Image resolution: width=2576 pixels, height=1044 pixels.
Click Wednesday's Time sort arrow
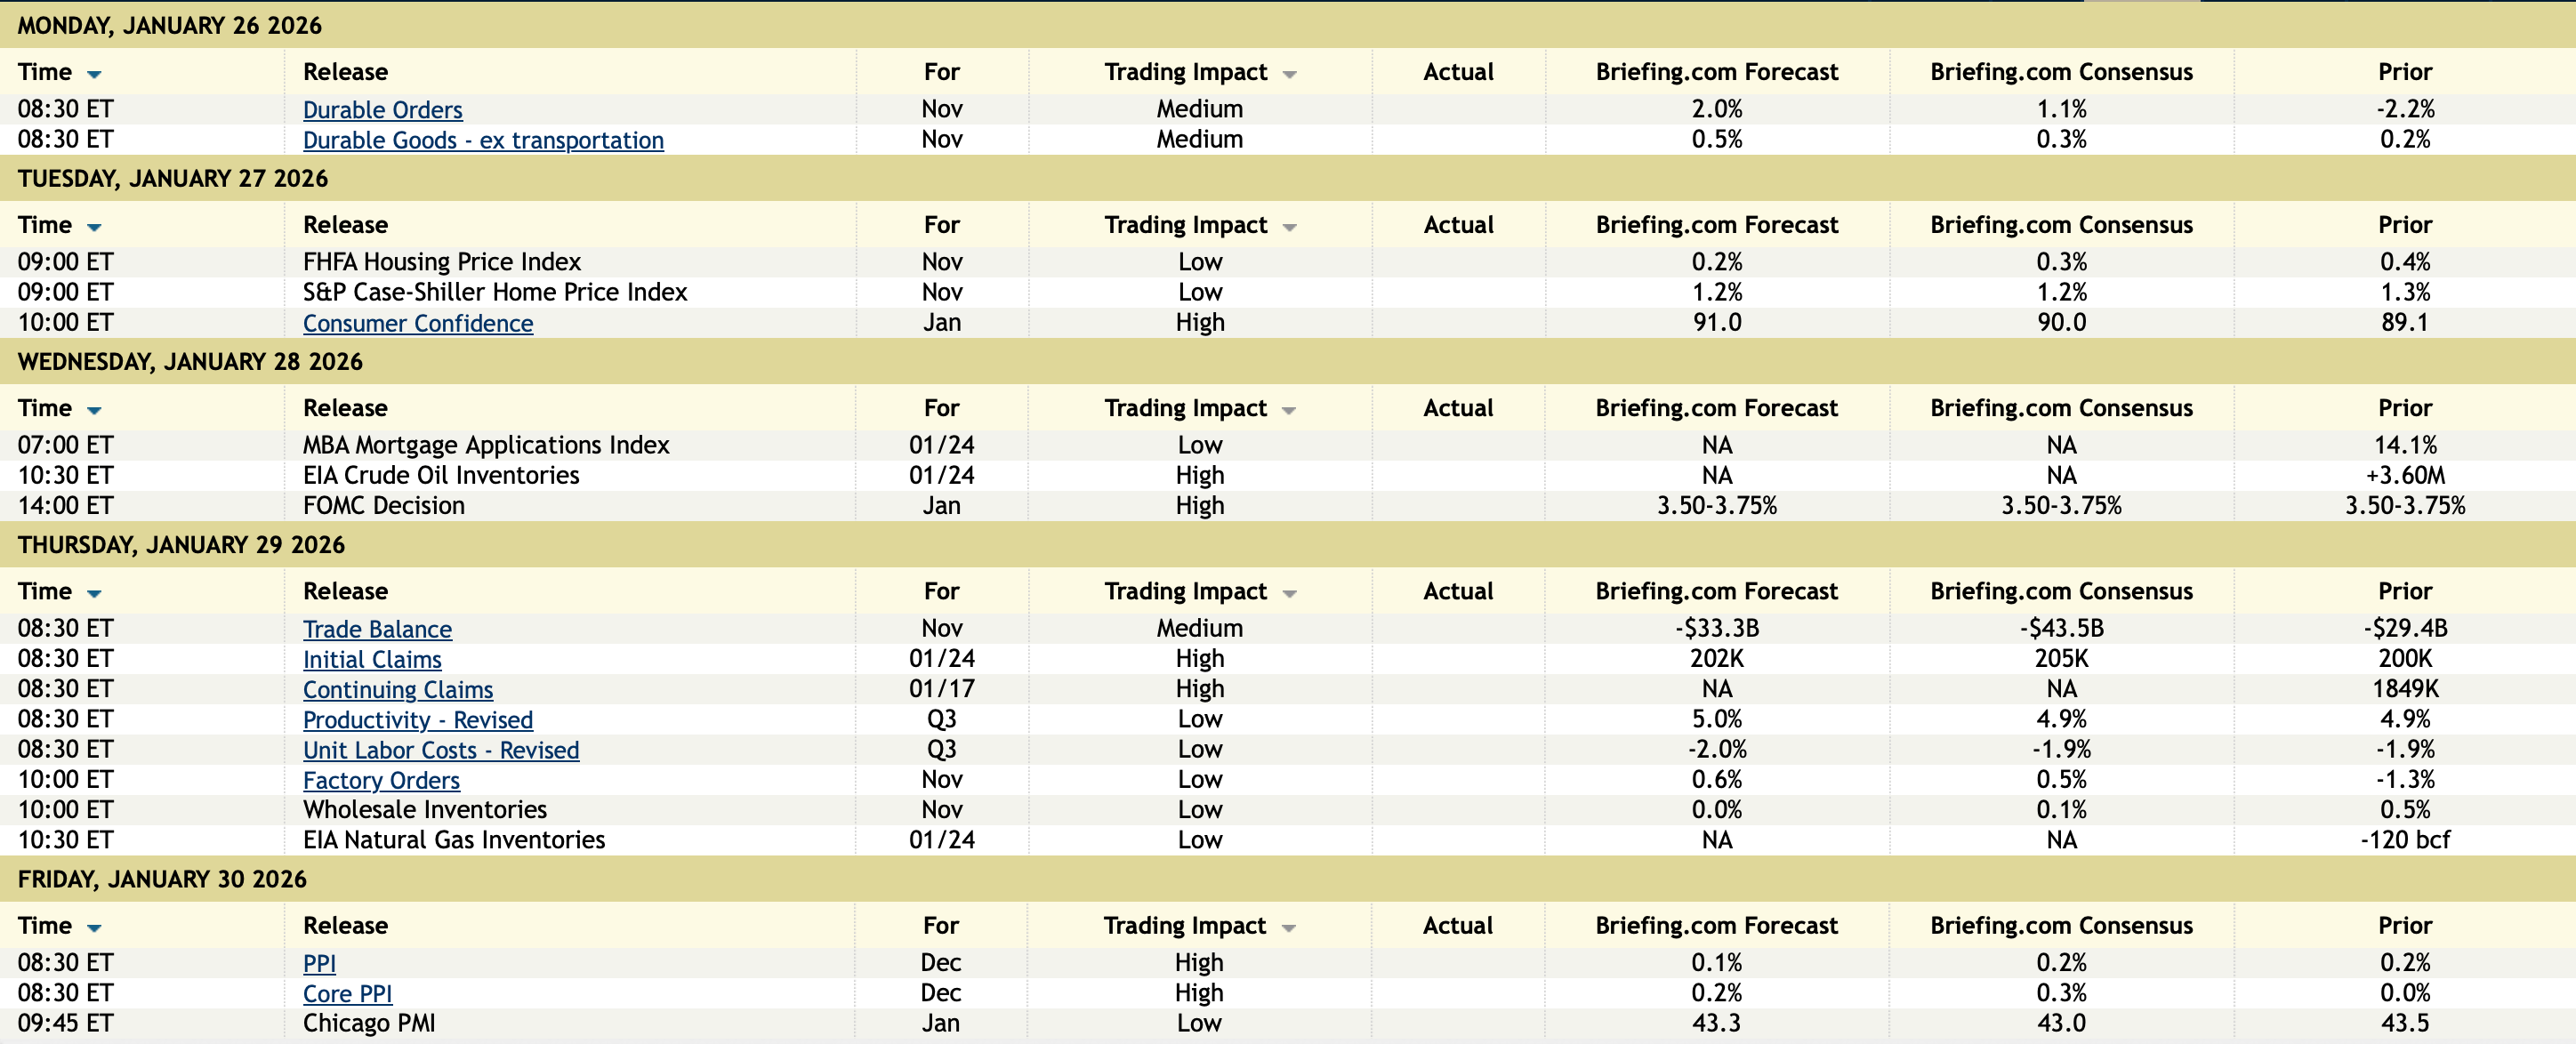[94, 411]
